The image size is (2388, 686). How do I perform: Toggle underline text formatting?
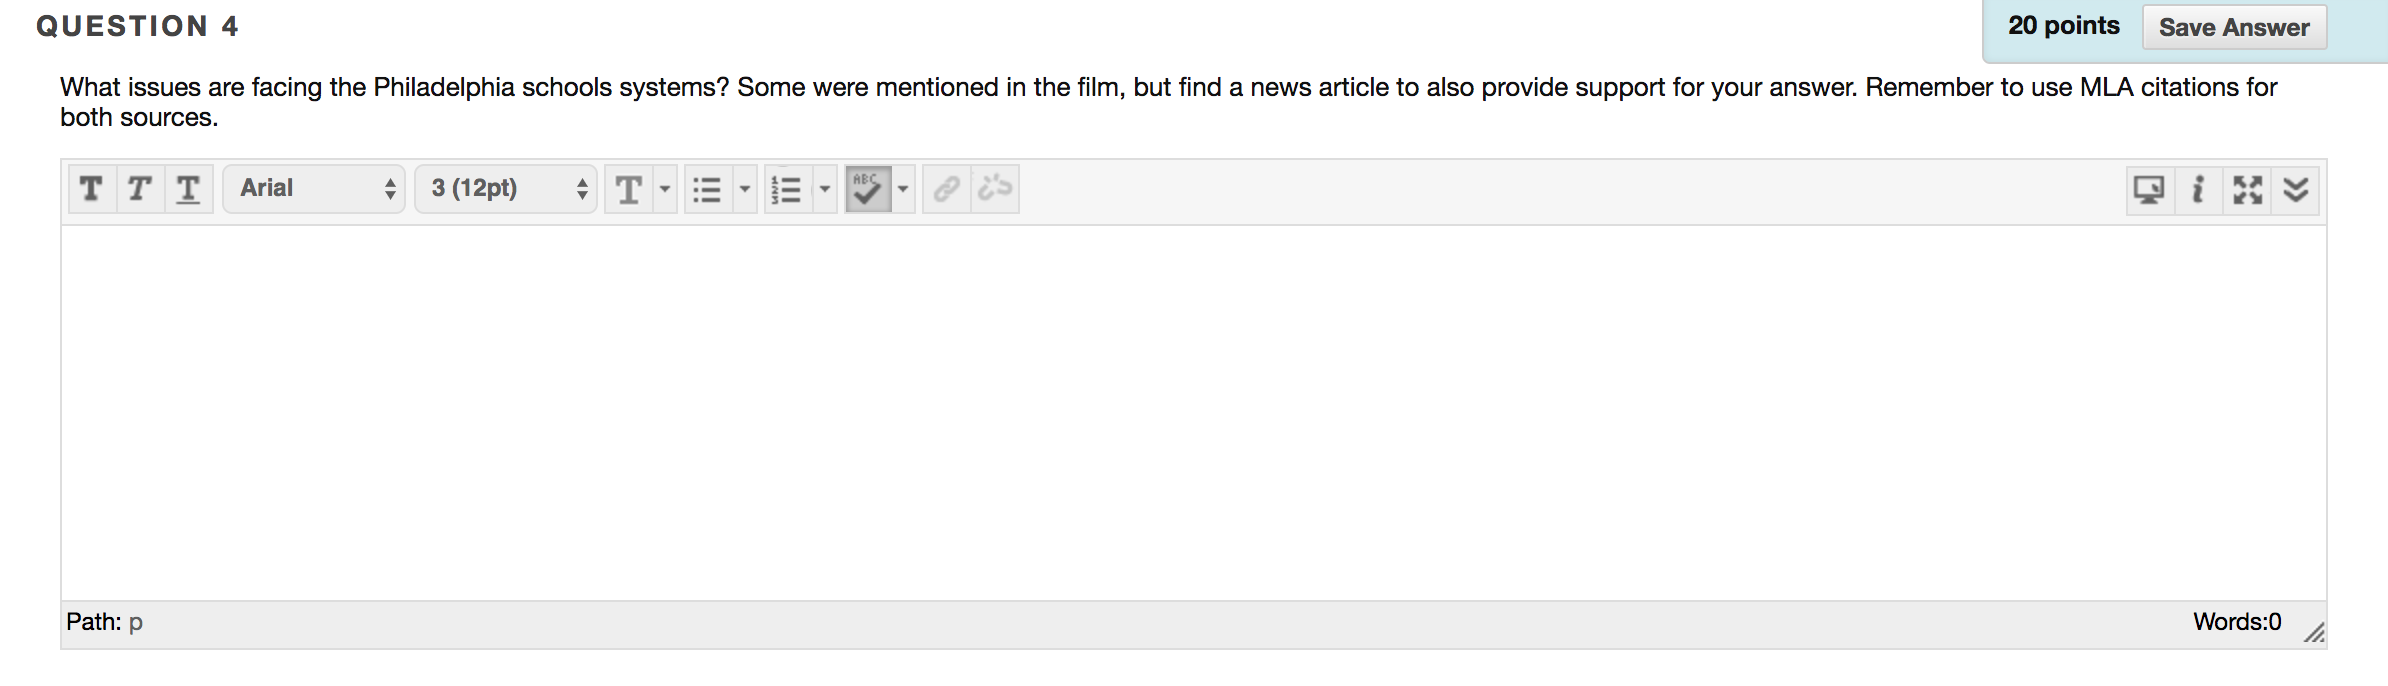click(188, 189)
